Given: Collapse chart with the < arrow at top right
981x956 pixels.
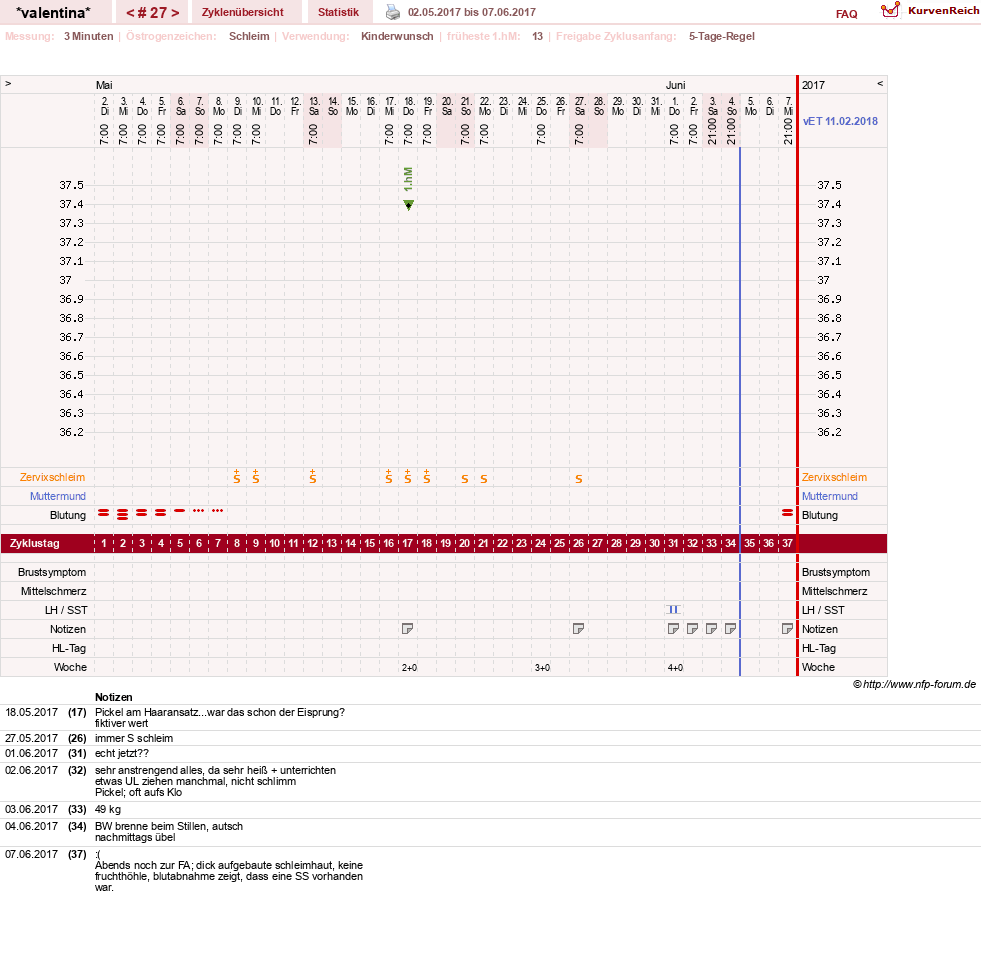Looking at the screenshot, I should click(x=880, y=83).
